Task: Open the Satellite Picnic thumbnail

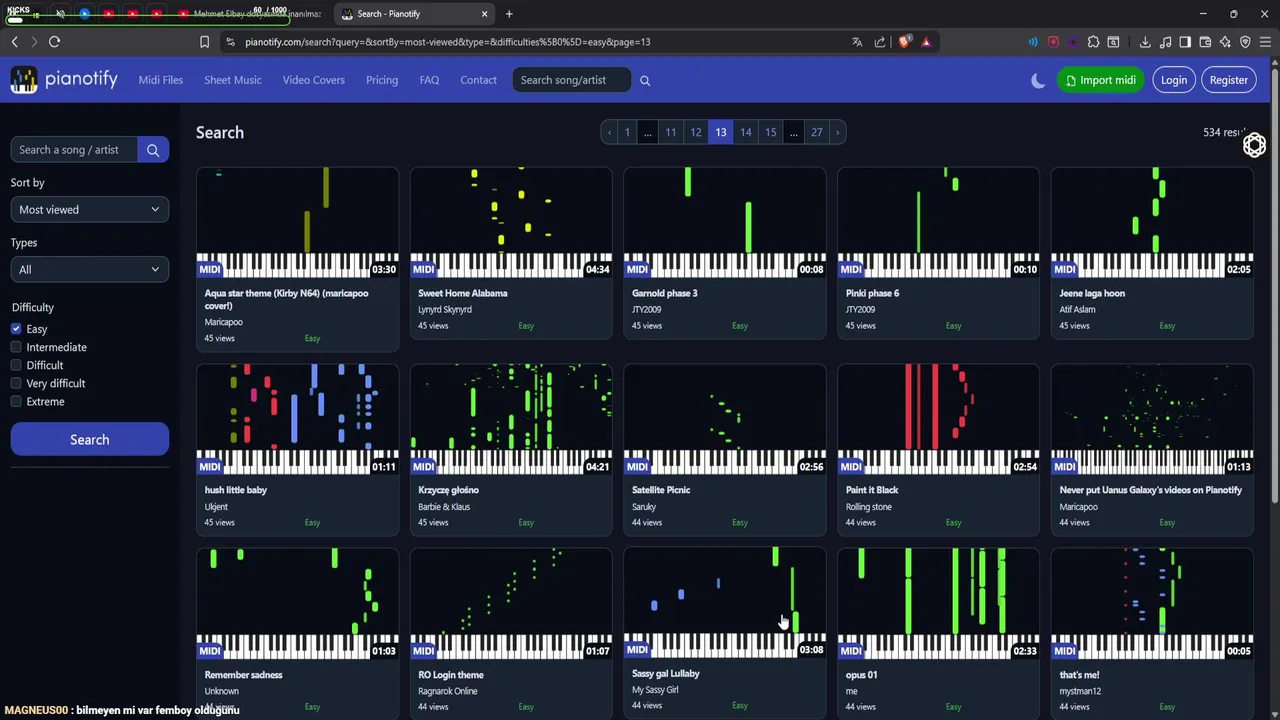Action: coord(725,420)
